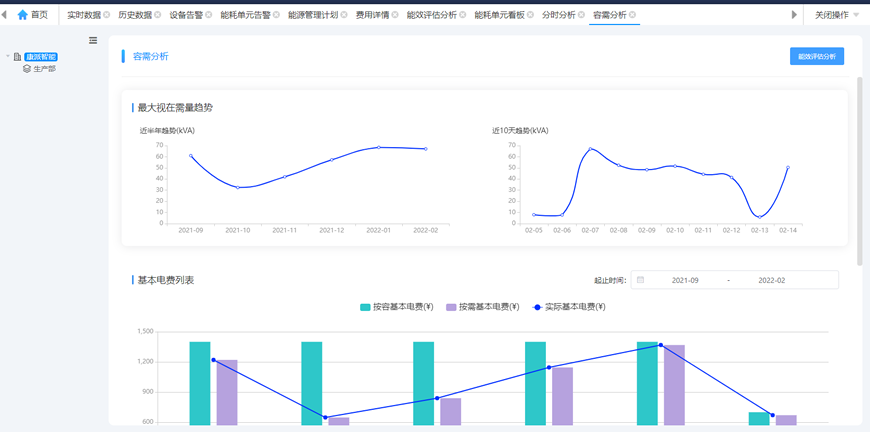Viewport: 870px width, 432px height.
Task: Click the 02-13 low point on 10-day chart
Action: 760,217
